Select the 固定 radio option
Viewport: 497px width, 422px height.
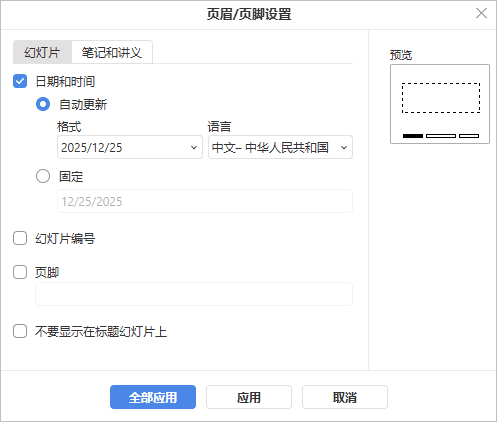pyautogui.click(x=43, y=176)
